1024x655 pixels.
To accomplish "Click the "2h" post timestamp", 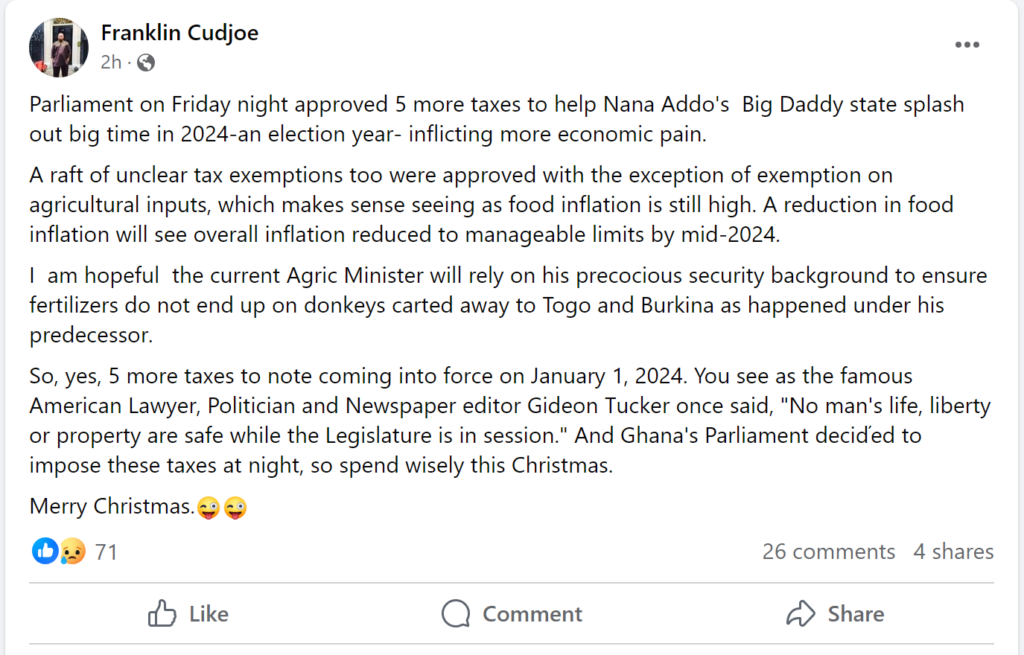I will coord(111,62).
